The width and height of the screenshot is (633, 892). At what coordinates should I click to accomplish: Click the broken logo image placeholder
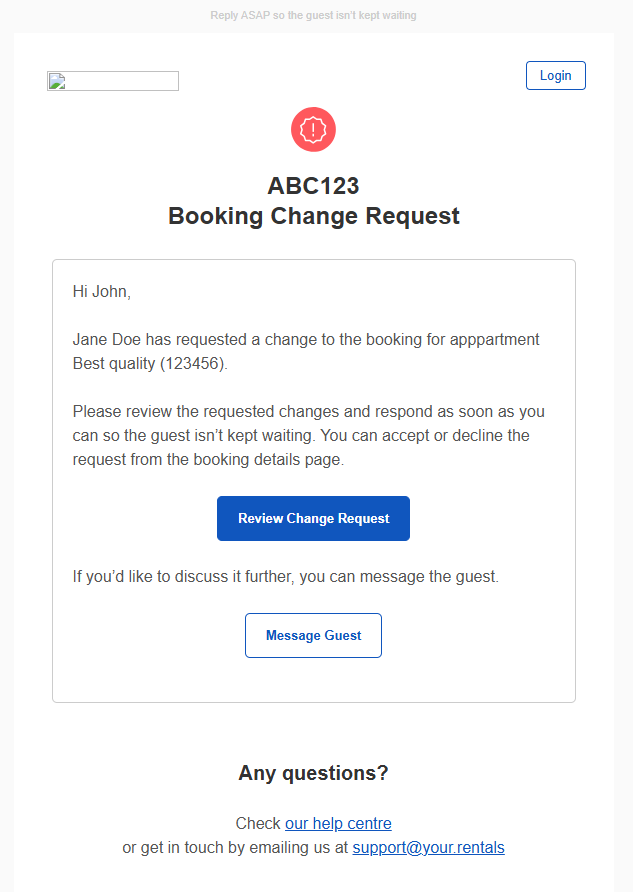[x=113, y=81]
